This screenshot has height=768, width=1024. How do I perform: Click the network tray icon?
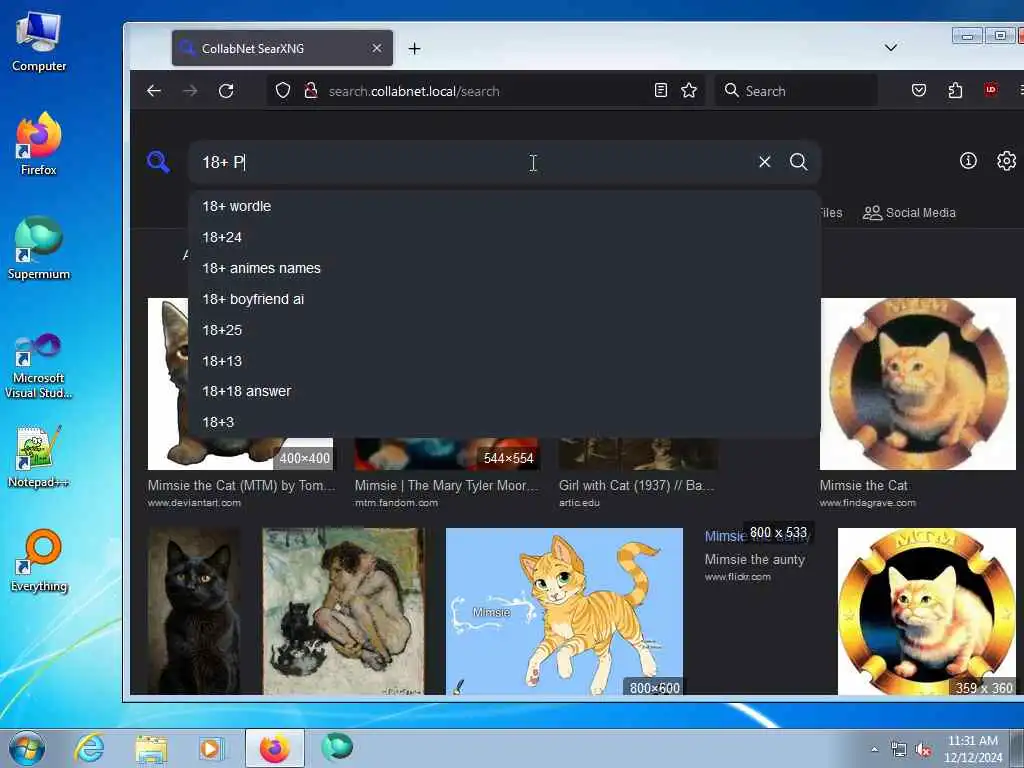[x=899, y=750]
